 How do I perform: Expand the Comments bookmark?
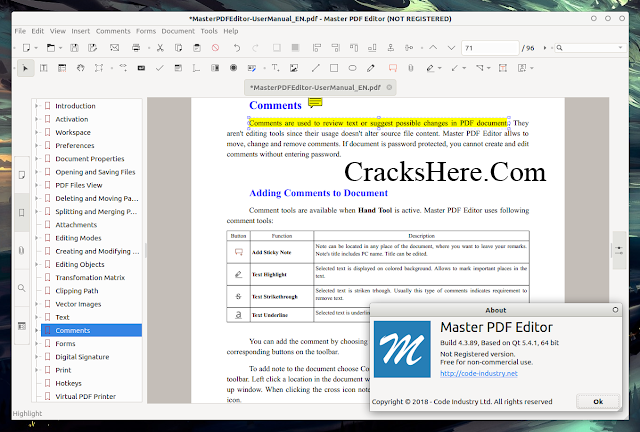coord(36,330)
